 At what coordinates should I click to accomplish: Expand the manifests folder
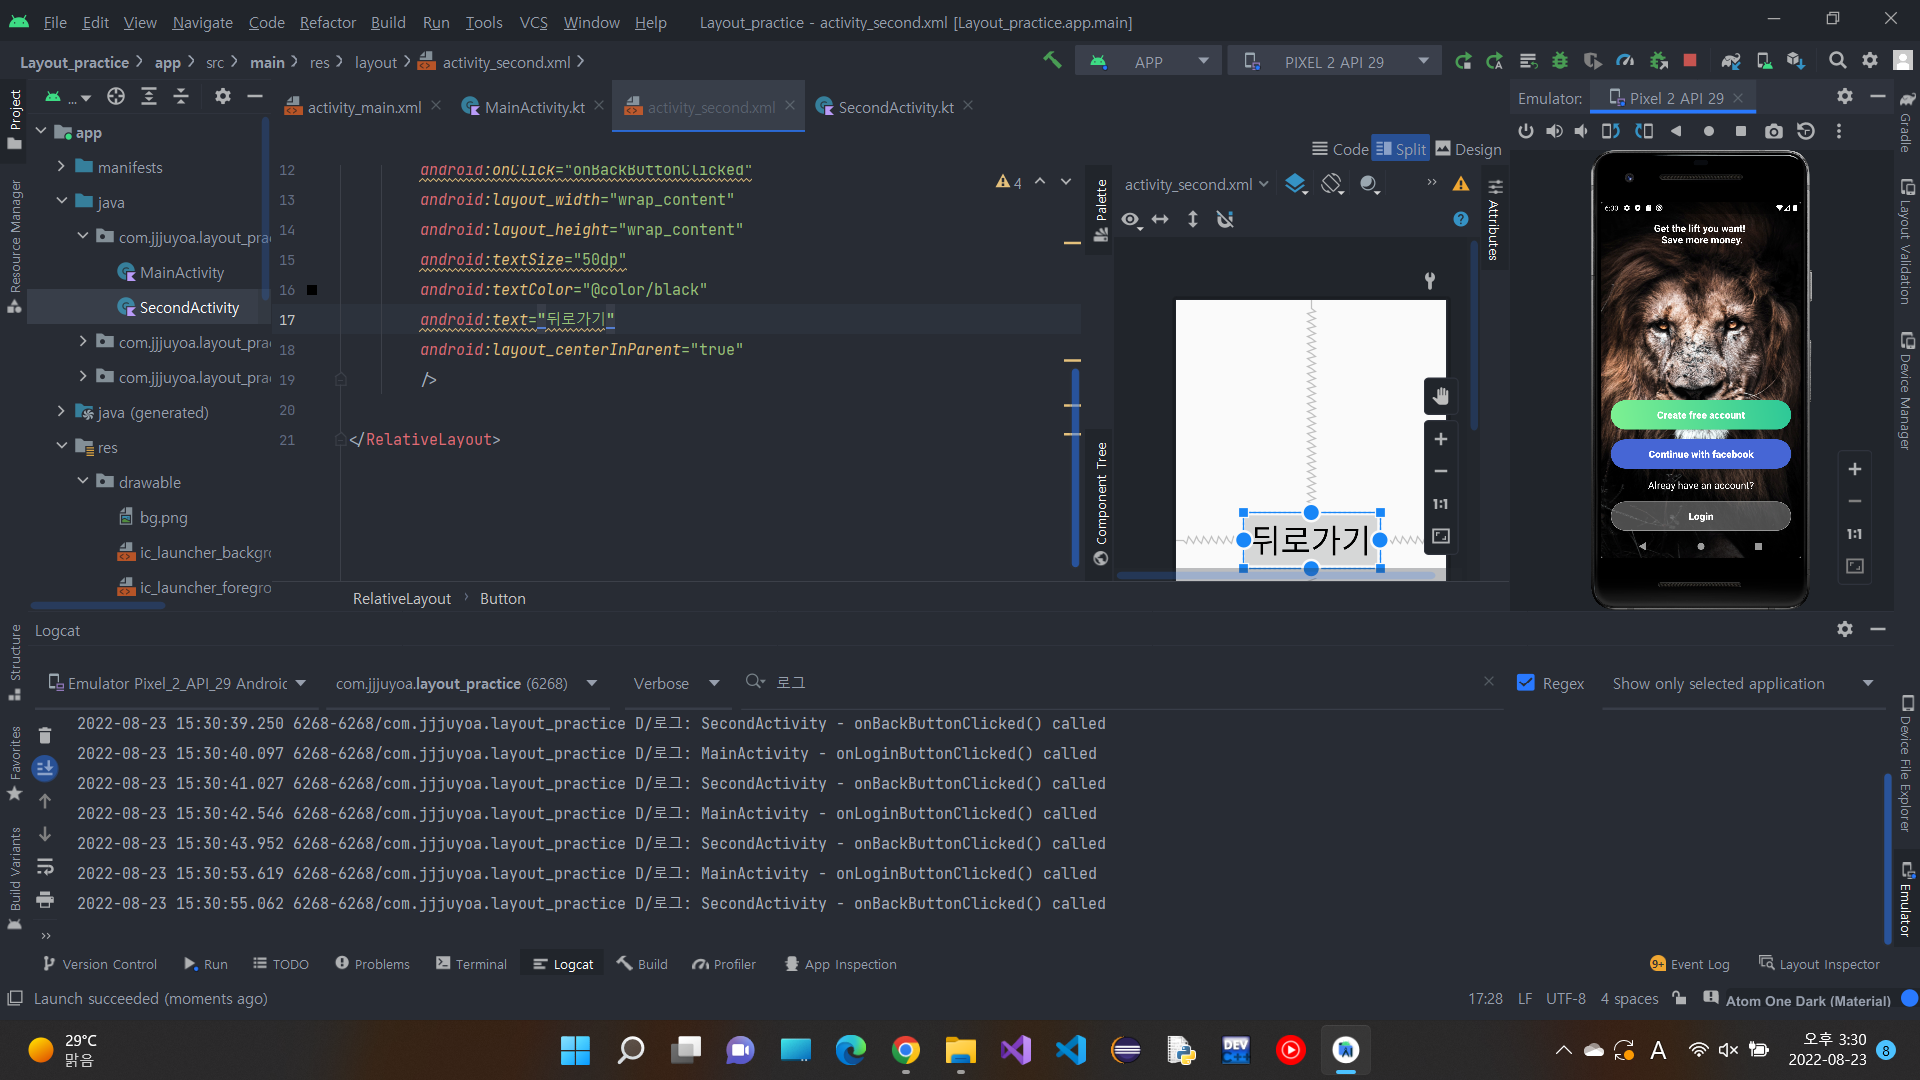(61, 167)
